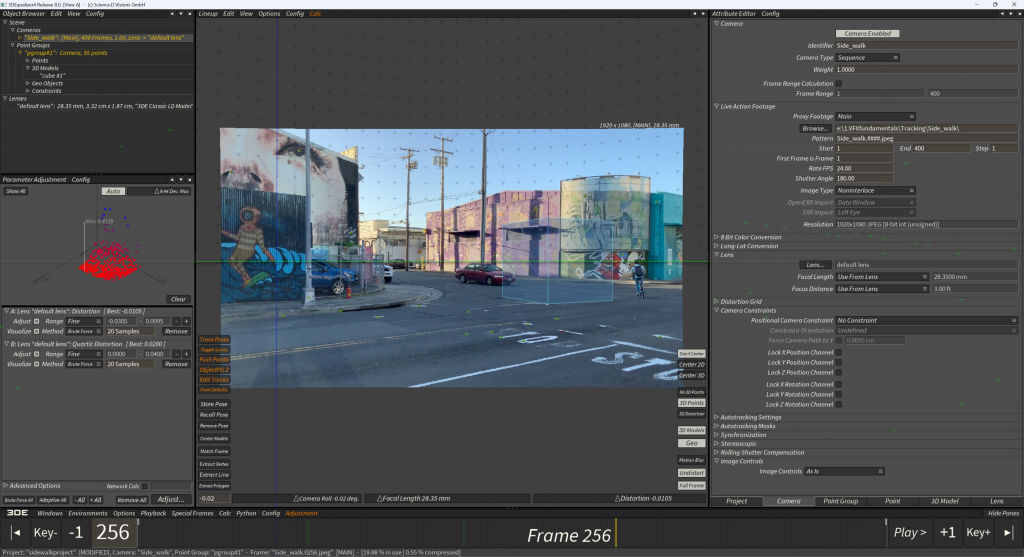
Task: Open Proxy Footage Main dropdown
Action: 875,116
